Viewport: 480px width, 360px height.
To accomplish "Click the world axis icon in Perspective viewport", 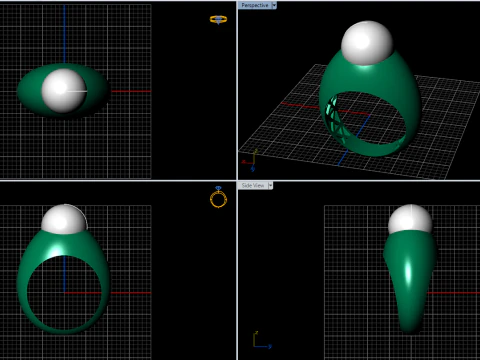I will pos(249,161).
